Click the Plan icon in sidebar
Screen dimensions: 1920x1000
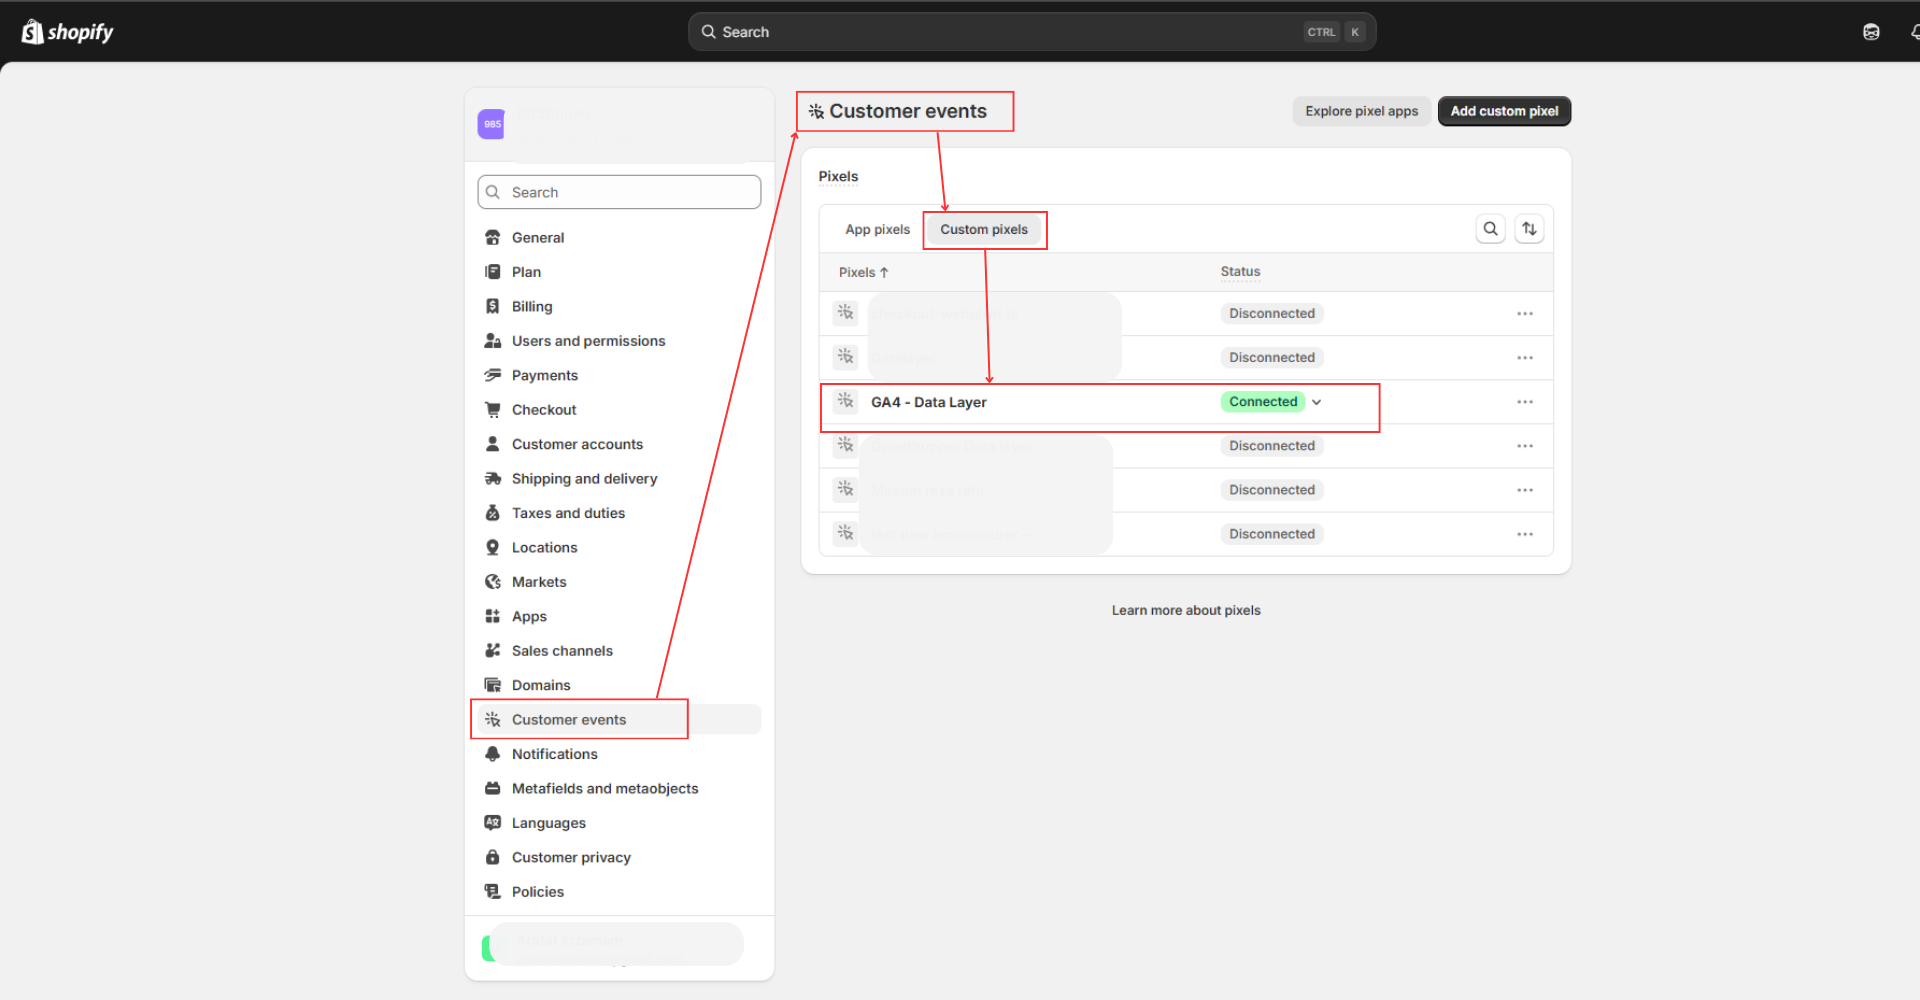click(x=493, y=272)
